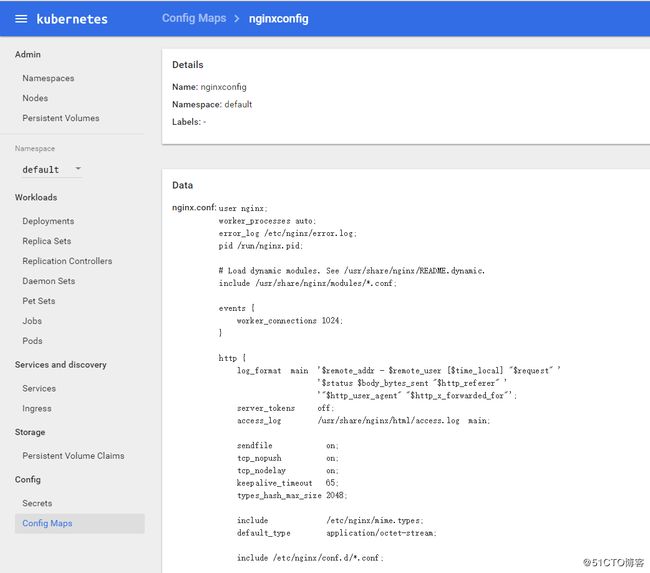
Task: Click the 'keepalive_timeout 65;' line
Action: pyautogui.click(x=288, y=483)
